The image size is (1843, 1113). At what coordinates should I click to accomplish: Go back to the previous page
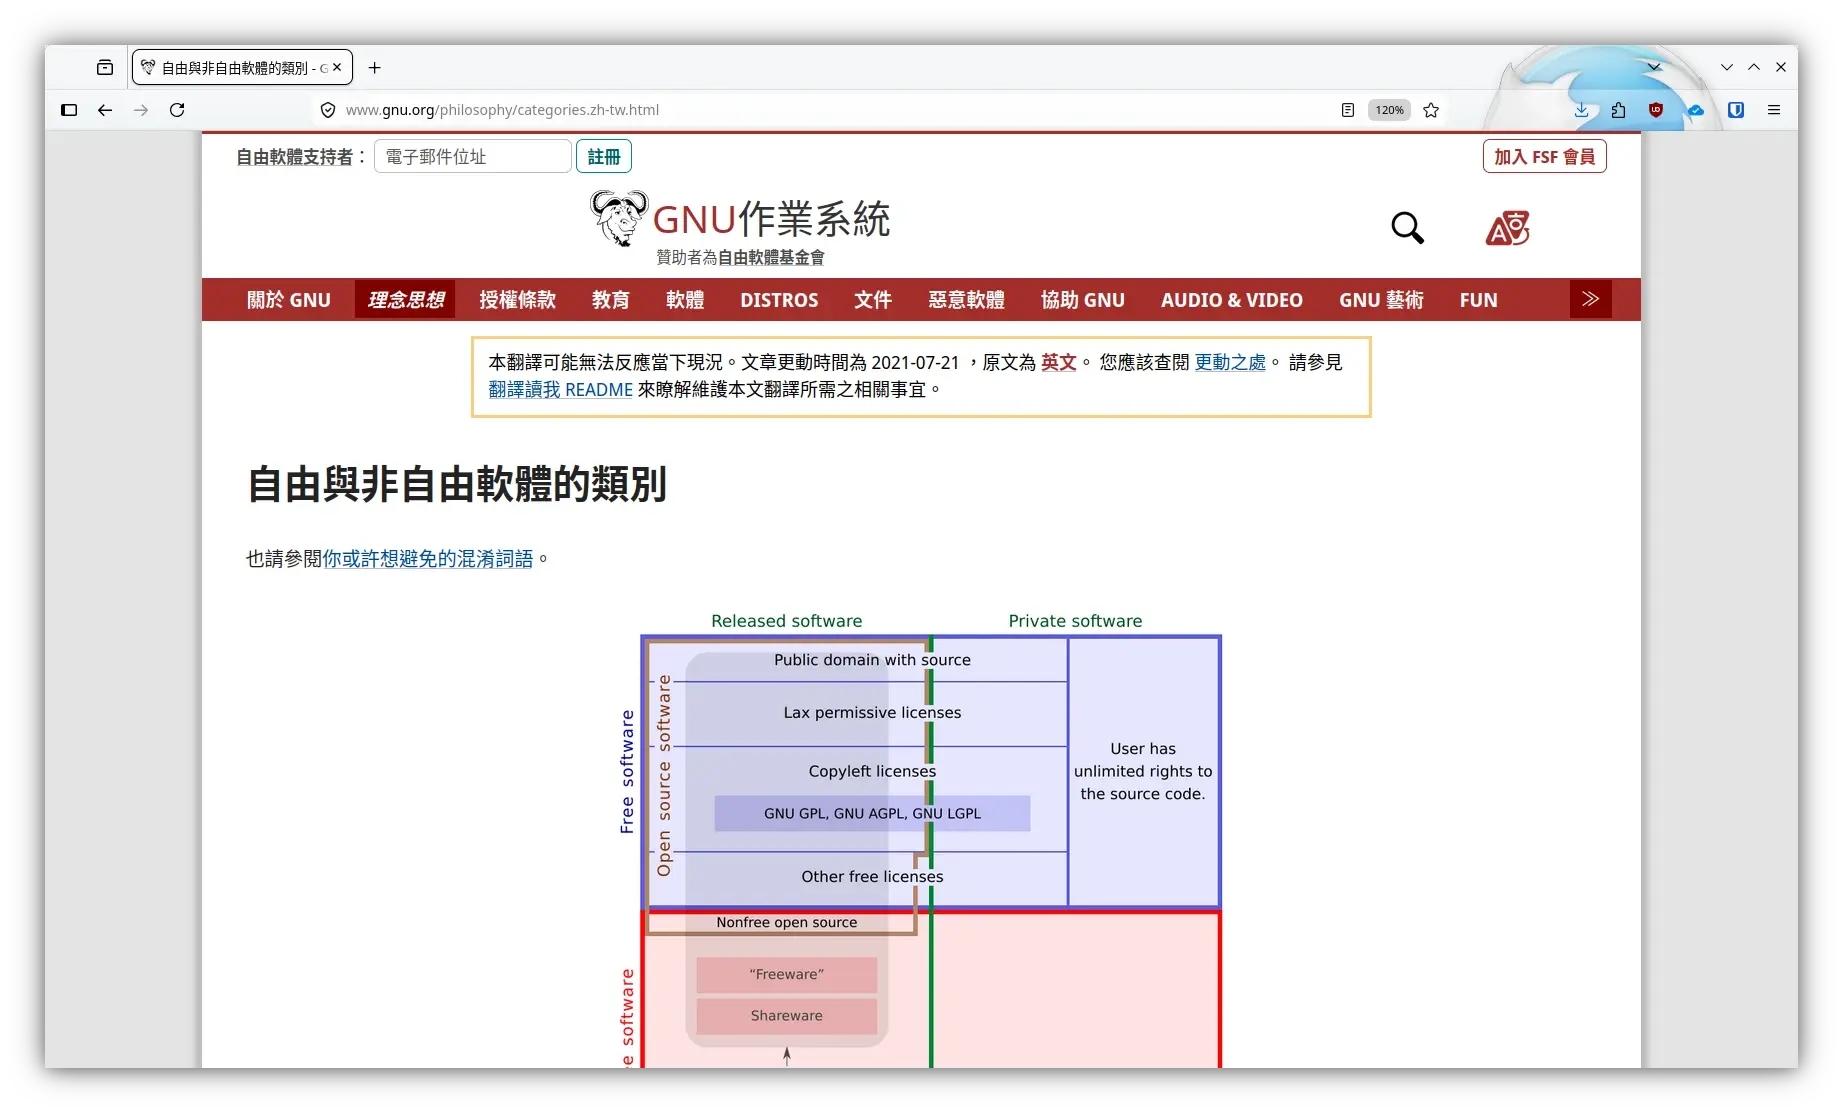pos(105,110)
